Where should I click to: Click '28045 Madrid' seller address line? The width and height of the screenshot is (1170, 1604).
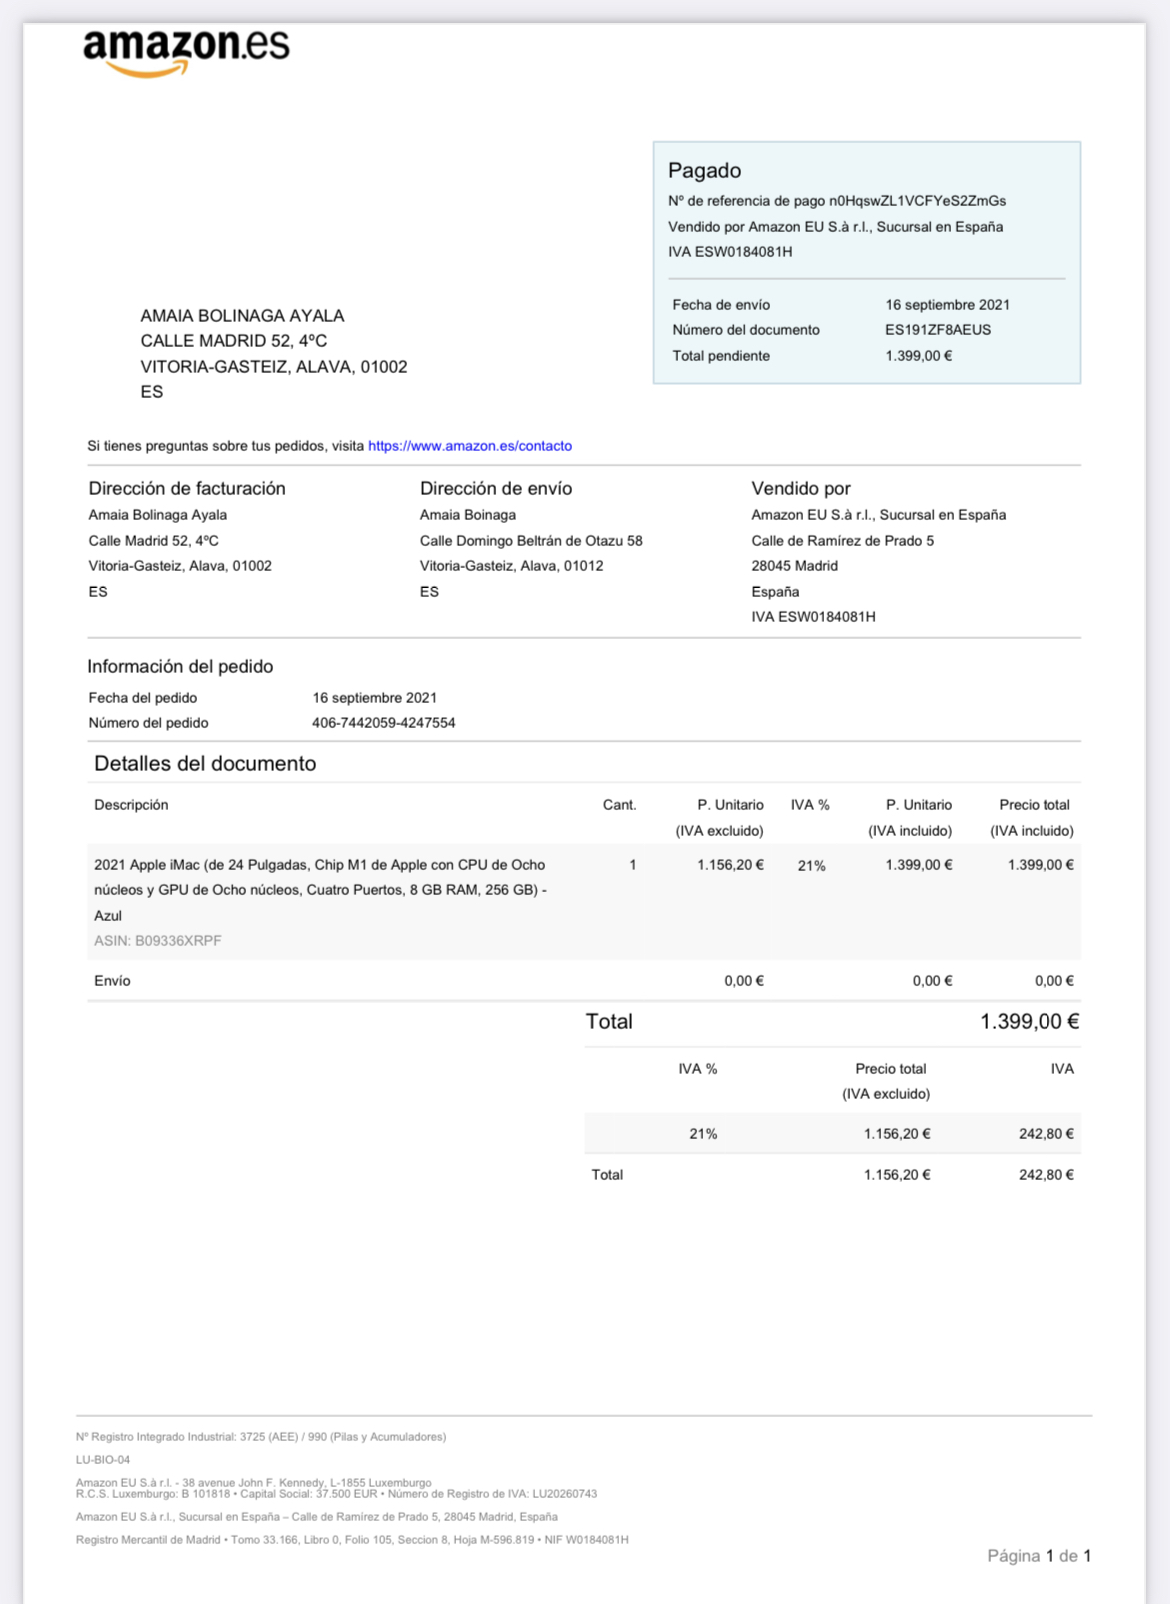[795, 566]
